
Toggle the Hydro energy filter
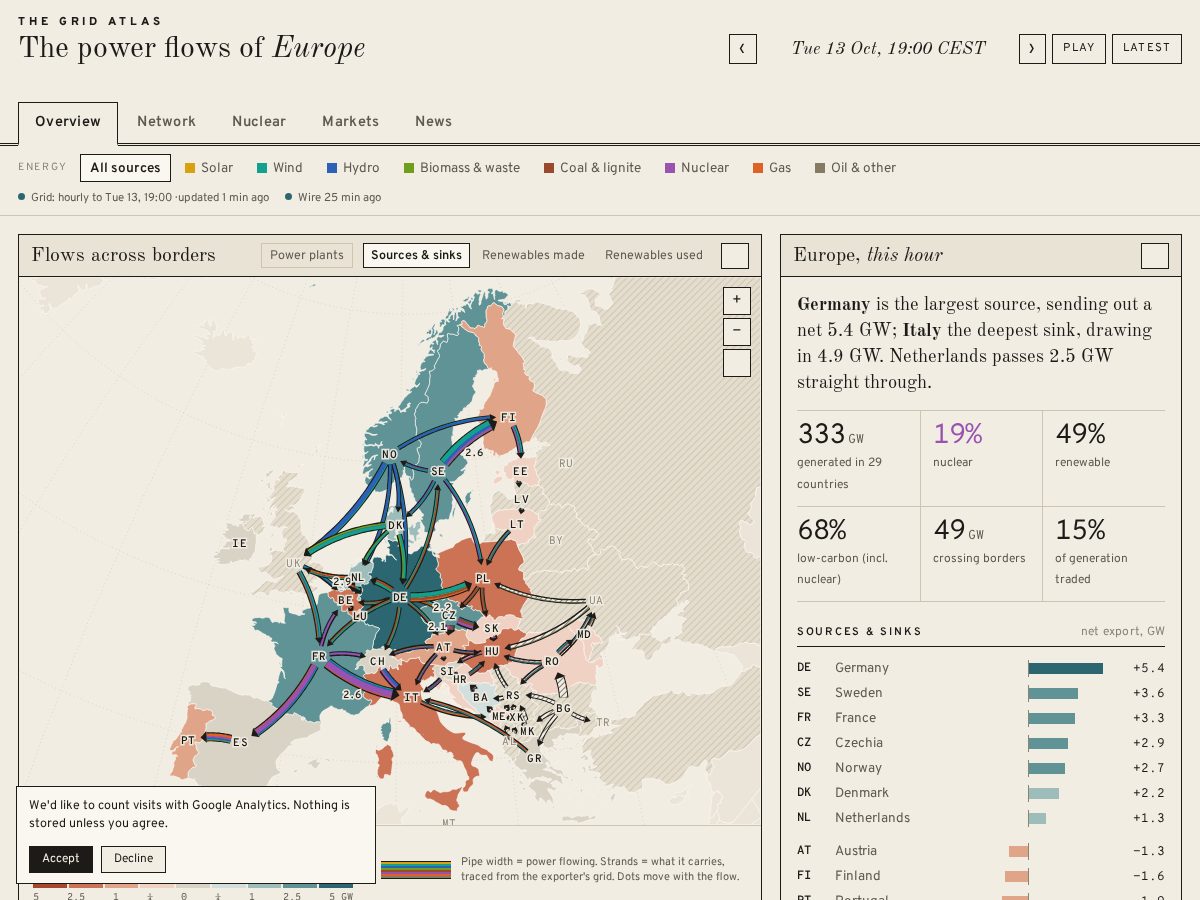coord(353,168)
